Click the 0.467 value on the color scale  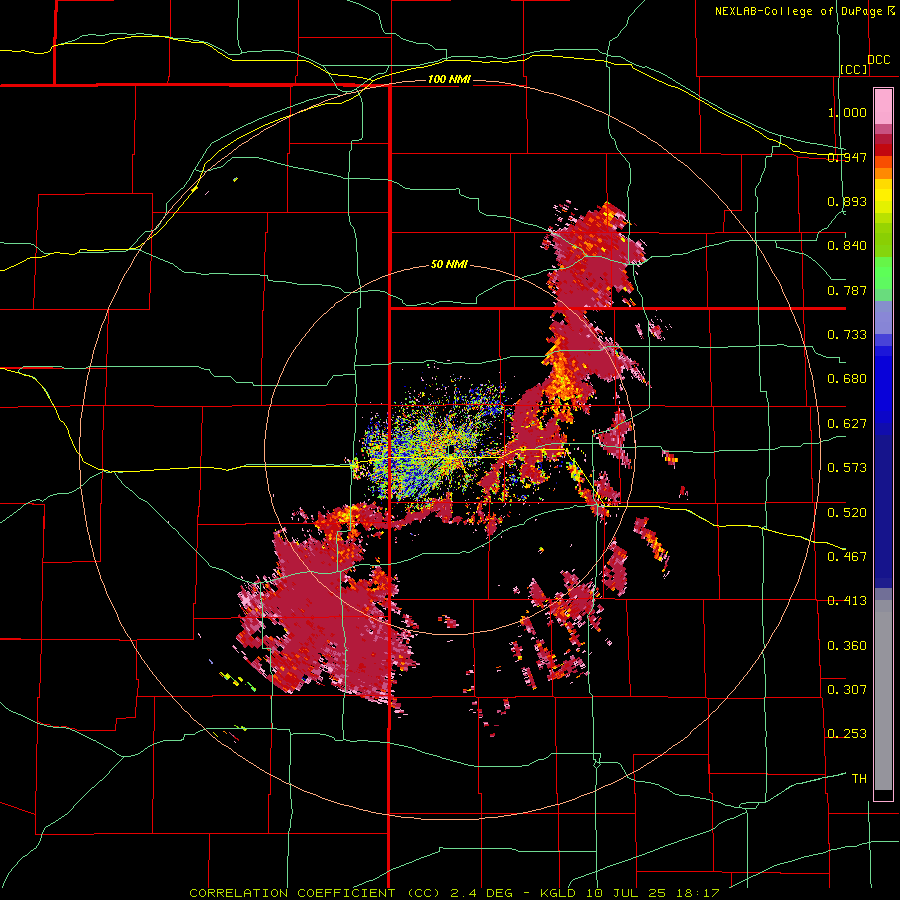click(x=847, y=556)
